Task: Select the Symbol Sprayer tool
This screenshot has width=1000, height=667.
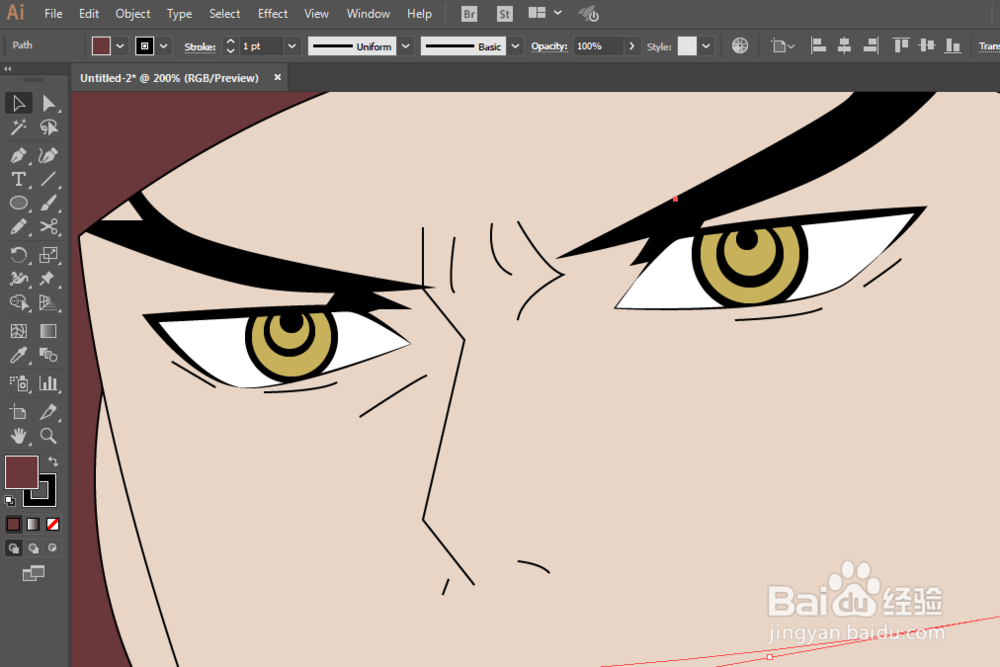Action: coord(18,383)
